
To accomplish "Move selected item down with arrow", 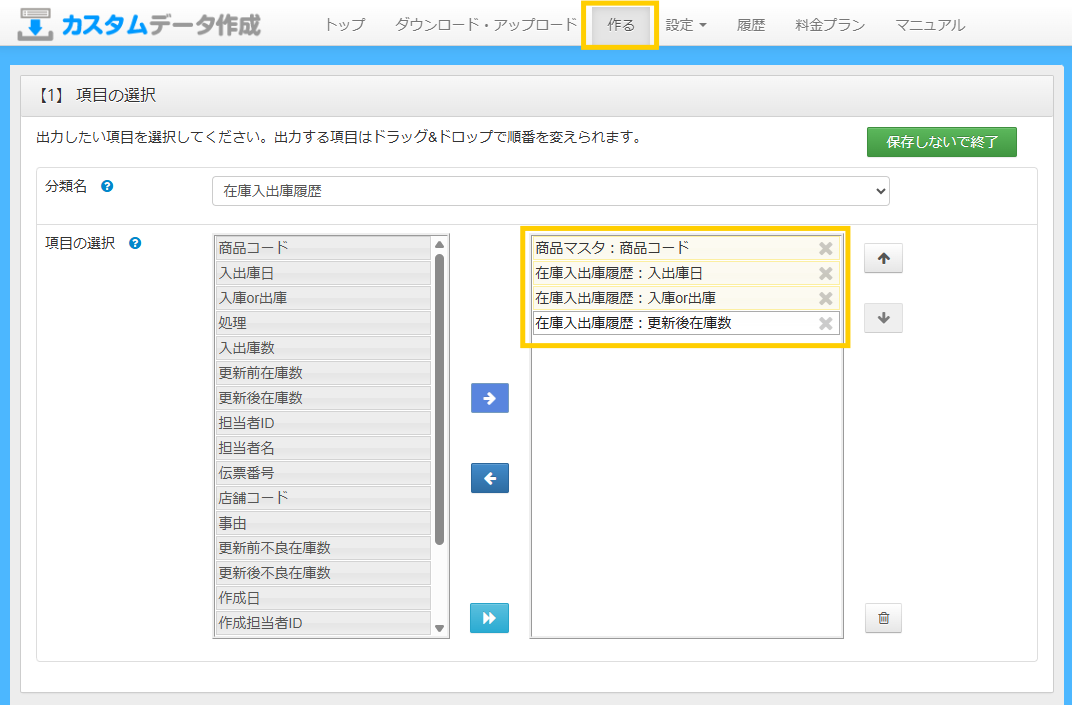I will click(x=883, y=318).
